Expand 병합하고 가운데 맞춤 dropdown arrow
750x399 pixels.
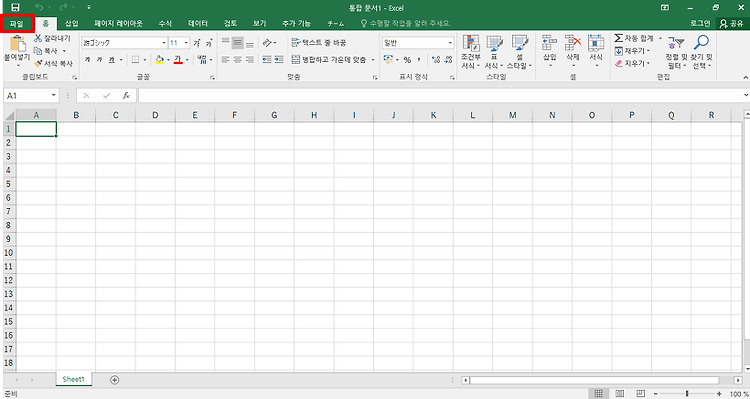click(x=373, y=60)
